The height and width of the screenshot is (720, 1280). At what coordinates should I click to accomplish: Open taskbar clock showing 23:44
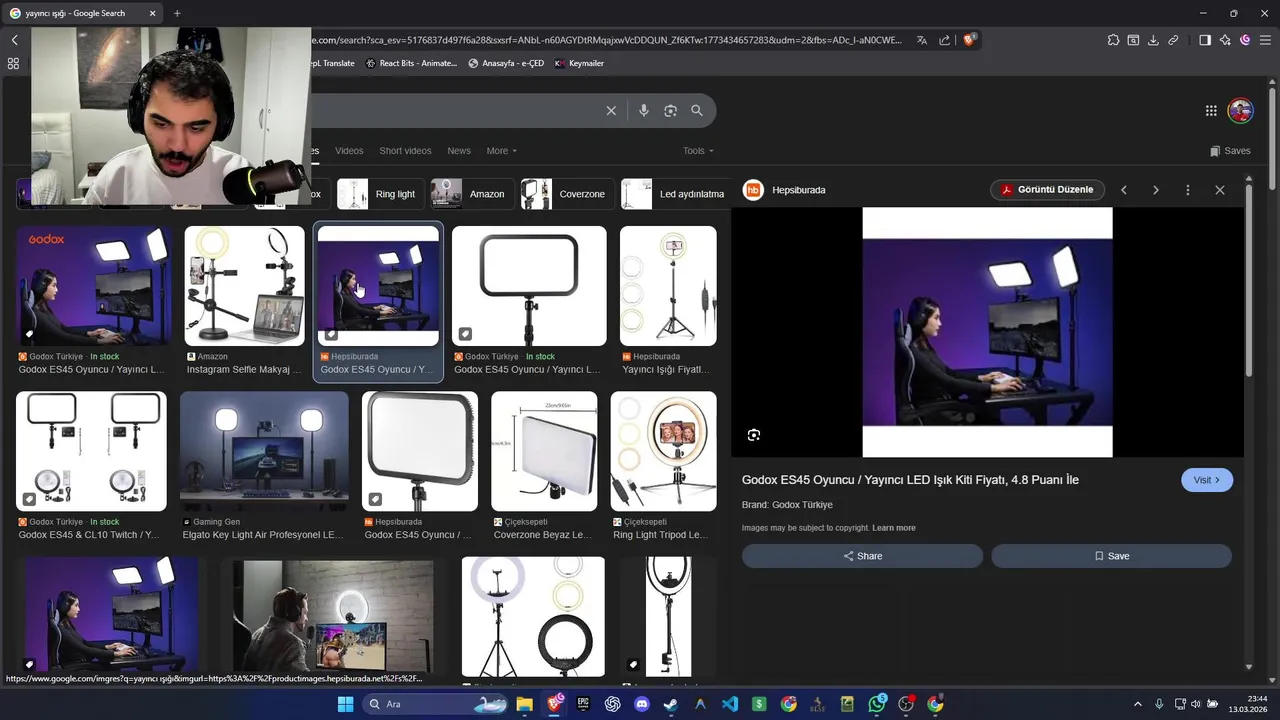point(1248,704)
